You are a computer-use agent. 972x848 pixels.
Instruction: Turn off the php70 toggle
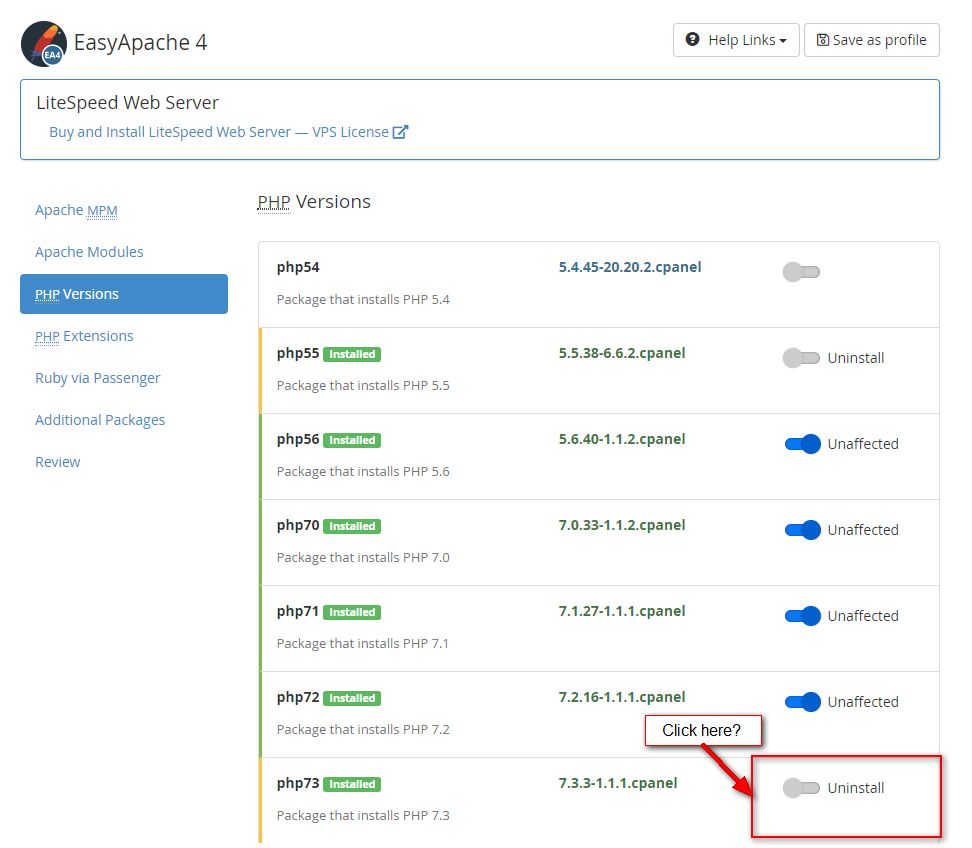803,530
